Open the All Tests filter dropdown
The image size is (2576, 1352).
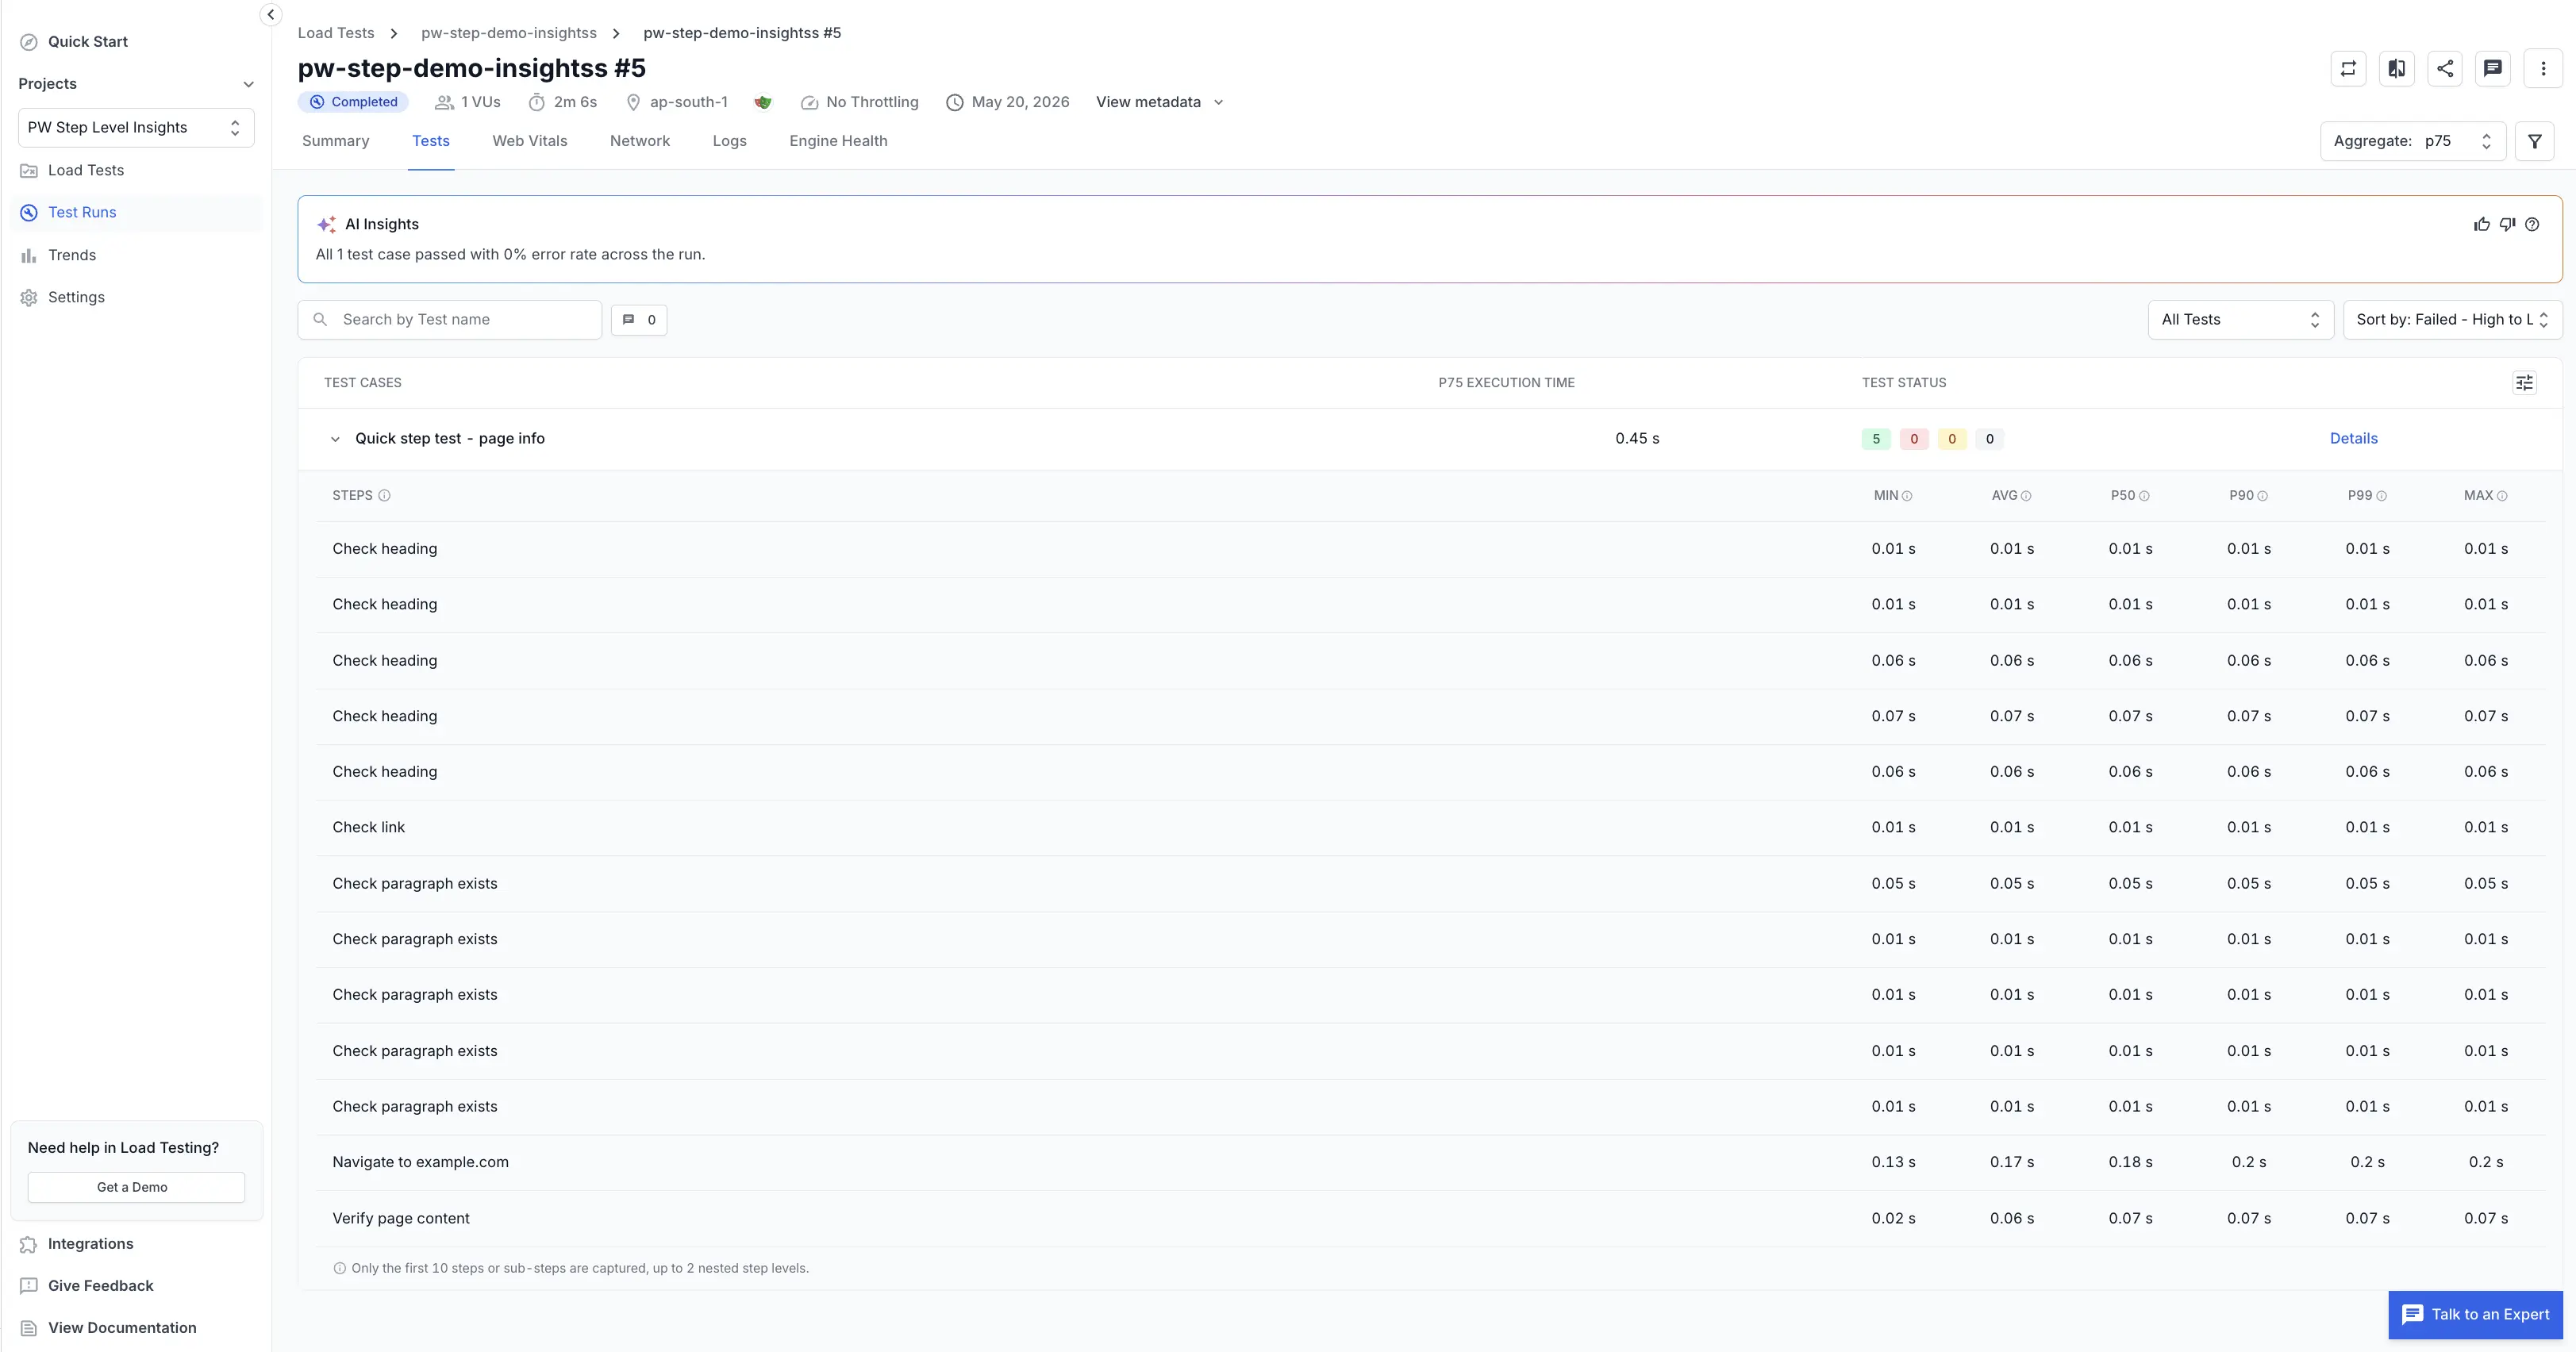(x=2240, y=320)
